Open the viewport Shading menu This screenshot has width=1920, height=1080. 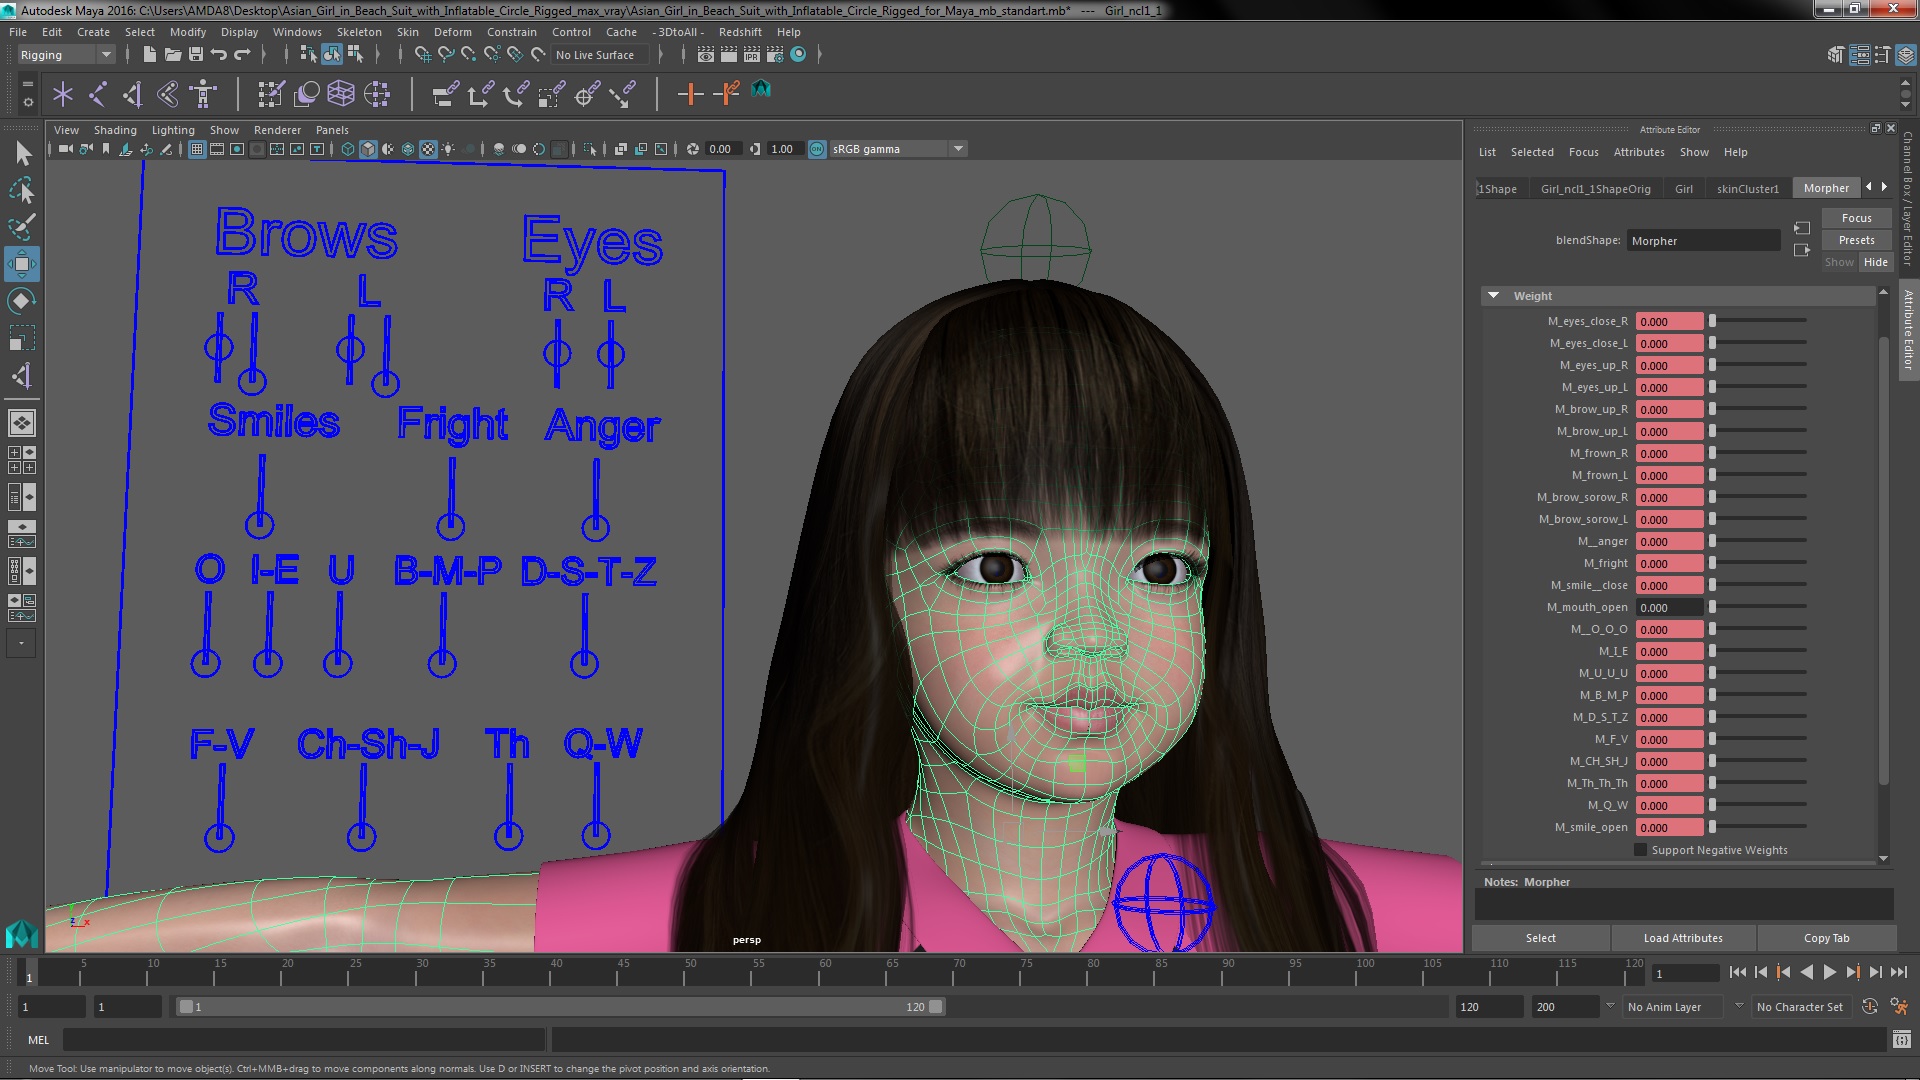tap(115, 130)
